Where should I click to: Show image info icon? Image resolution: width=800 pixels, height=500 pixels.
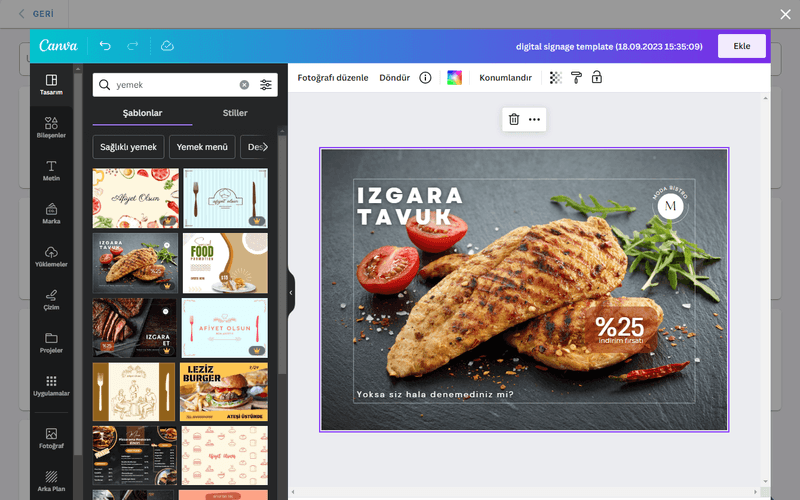(x=425, y=78)
